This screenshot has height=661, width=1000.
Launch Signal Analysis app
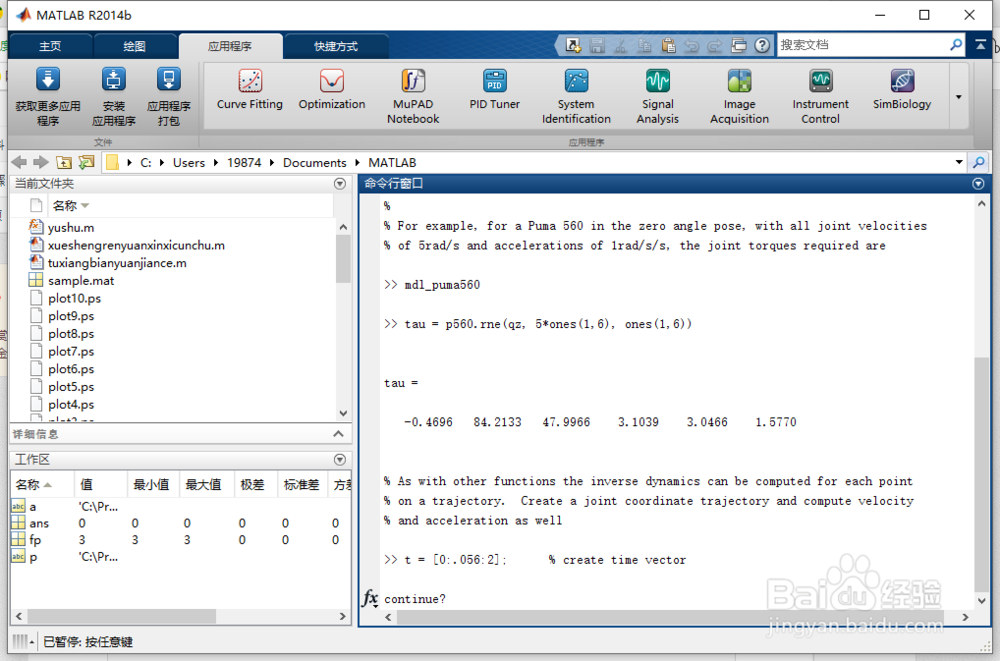(x=658, y=96)
